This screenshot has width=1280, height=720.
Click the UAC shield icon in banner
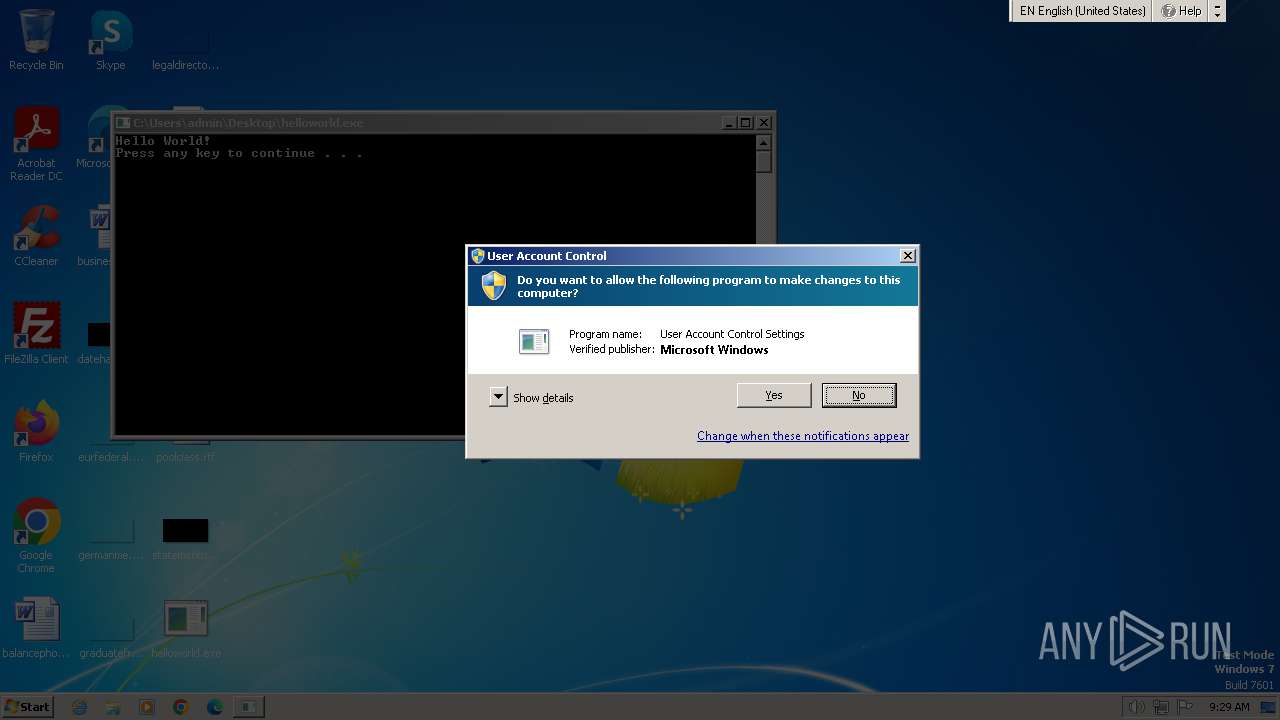494,286
